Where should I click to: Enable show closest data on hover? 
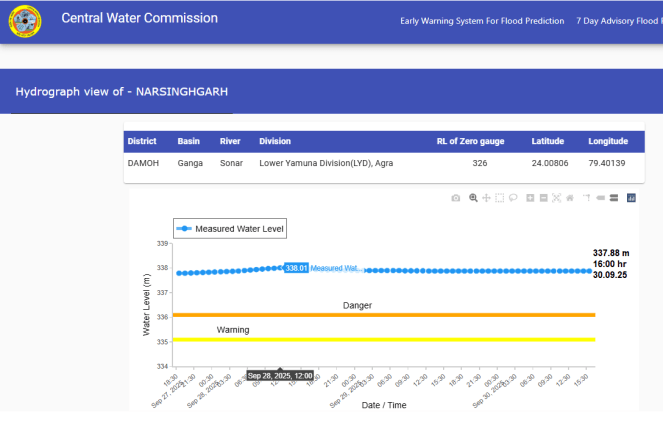point(600,198)
